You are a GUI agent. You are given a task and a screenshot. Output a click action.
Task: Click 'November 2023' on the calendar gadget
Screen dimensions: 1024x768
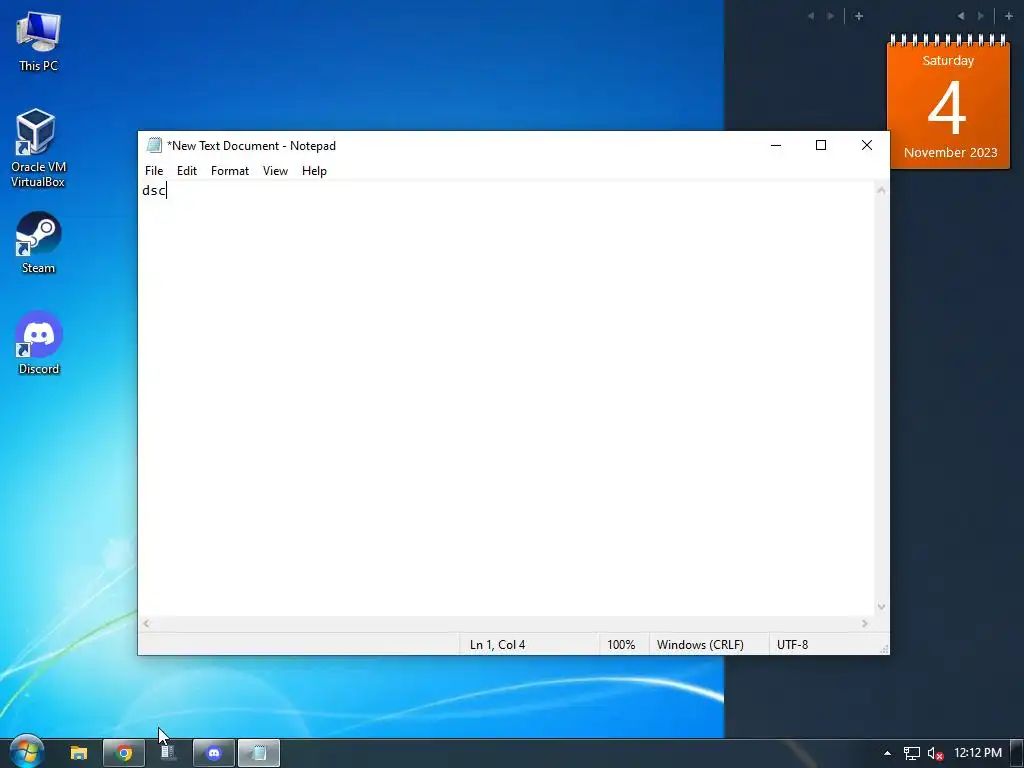[x=950, y=153]
